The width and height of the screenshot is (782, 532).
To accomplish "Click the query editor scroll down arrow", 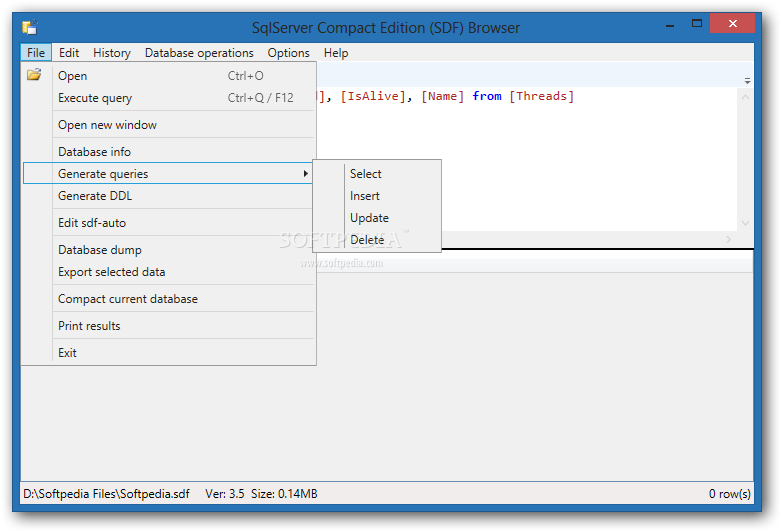I will [x=746, y=223].
